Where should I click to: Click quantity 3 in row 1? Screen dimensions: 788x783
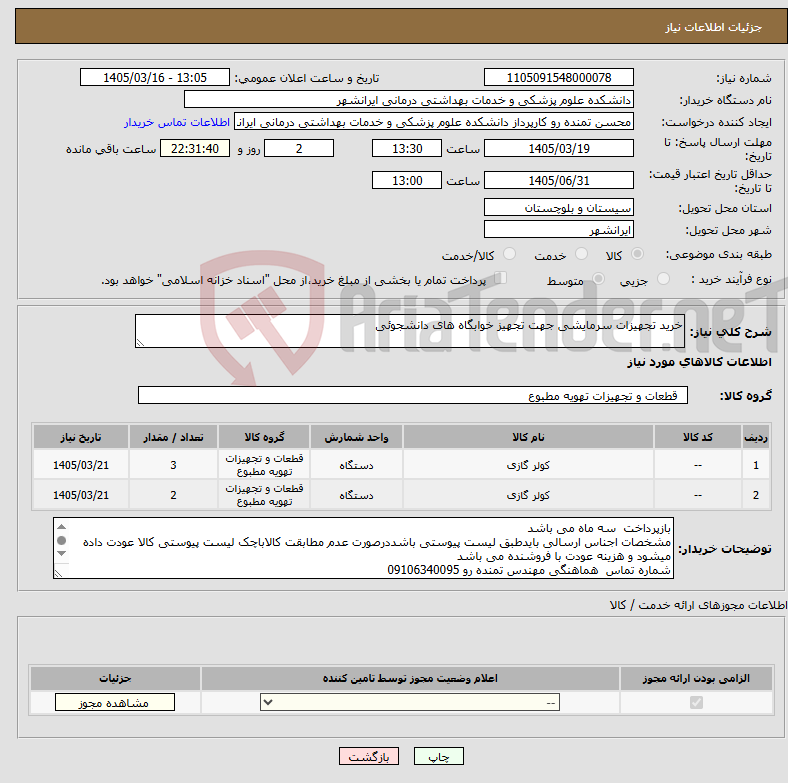tap(173, 465)
